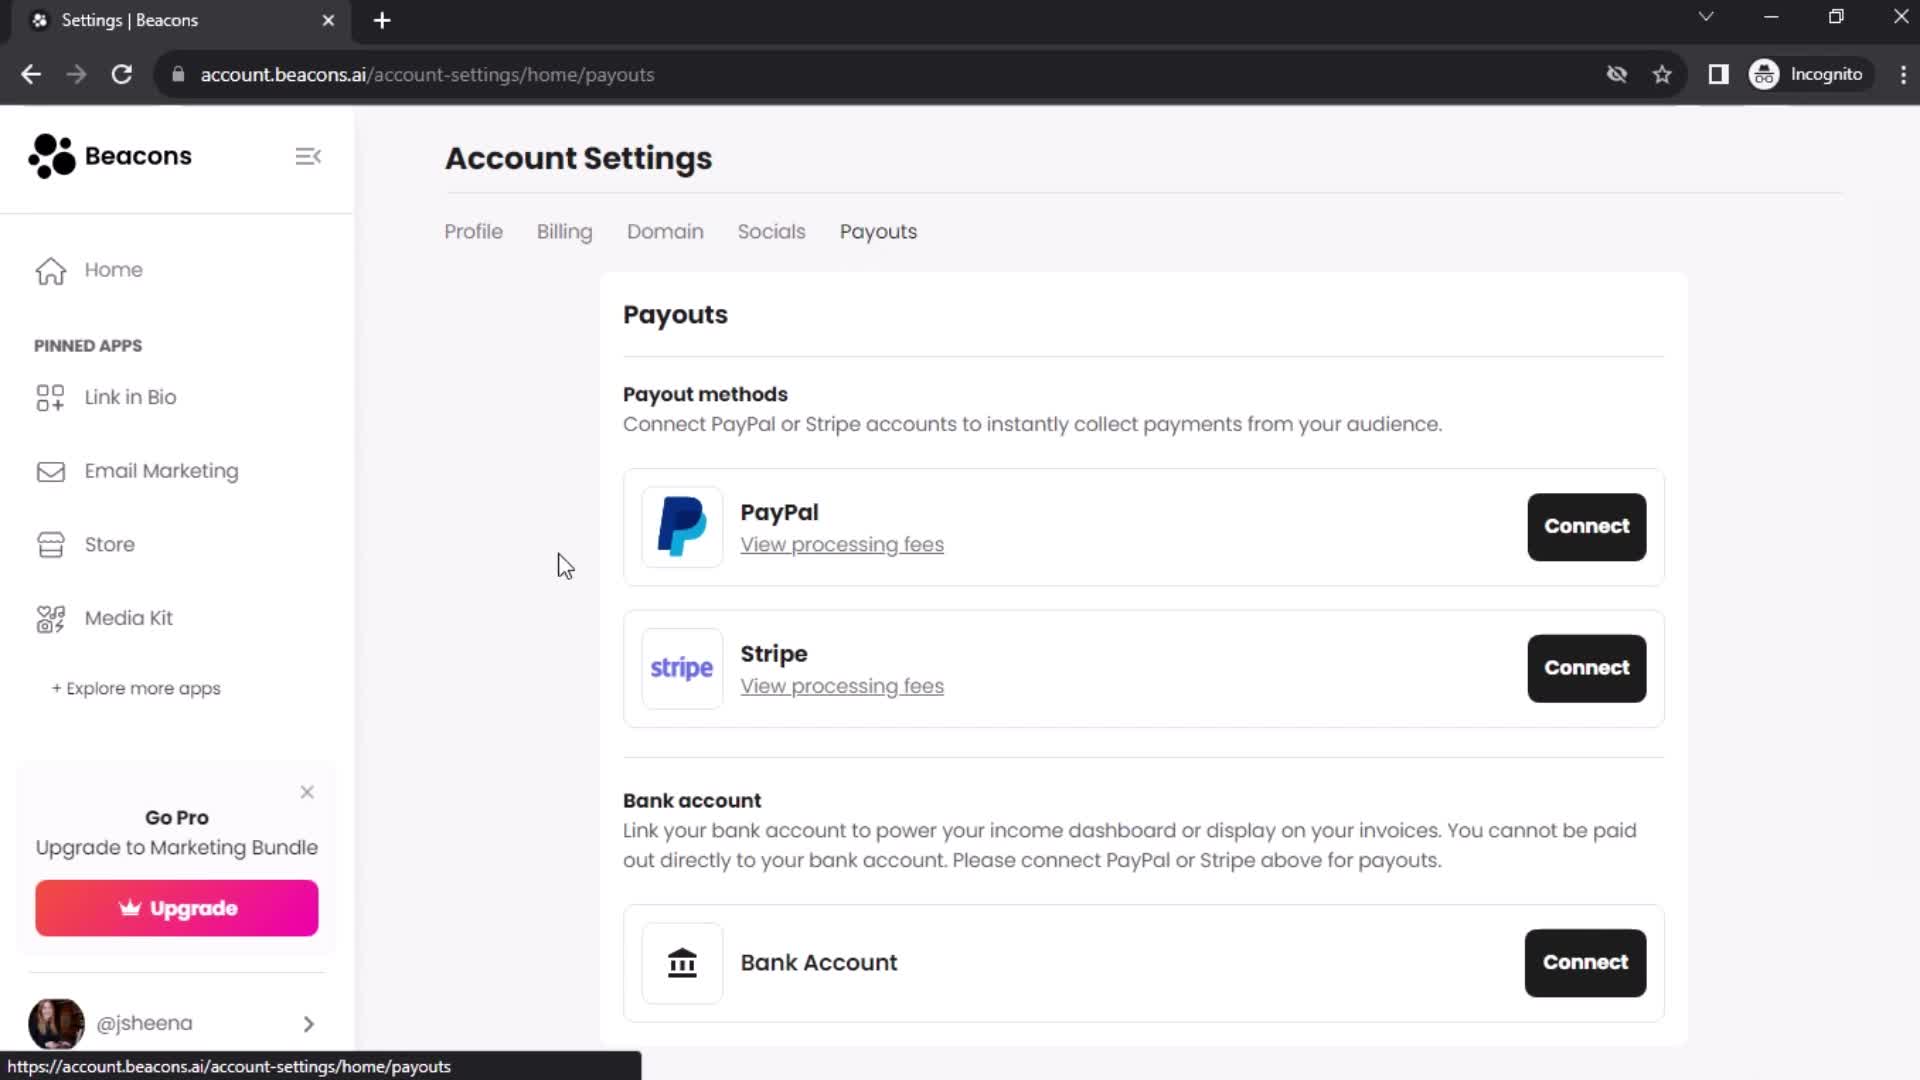This screenshot has height=1080, width=1920.
Task: View PayPal processing fees link
Action: pyautogui.click(x=843, y=545)
